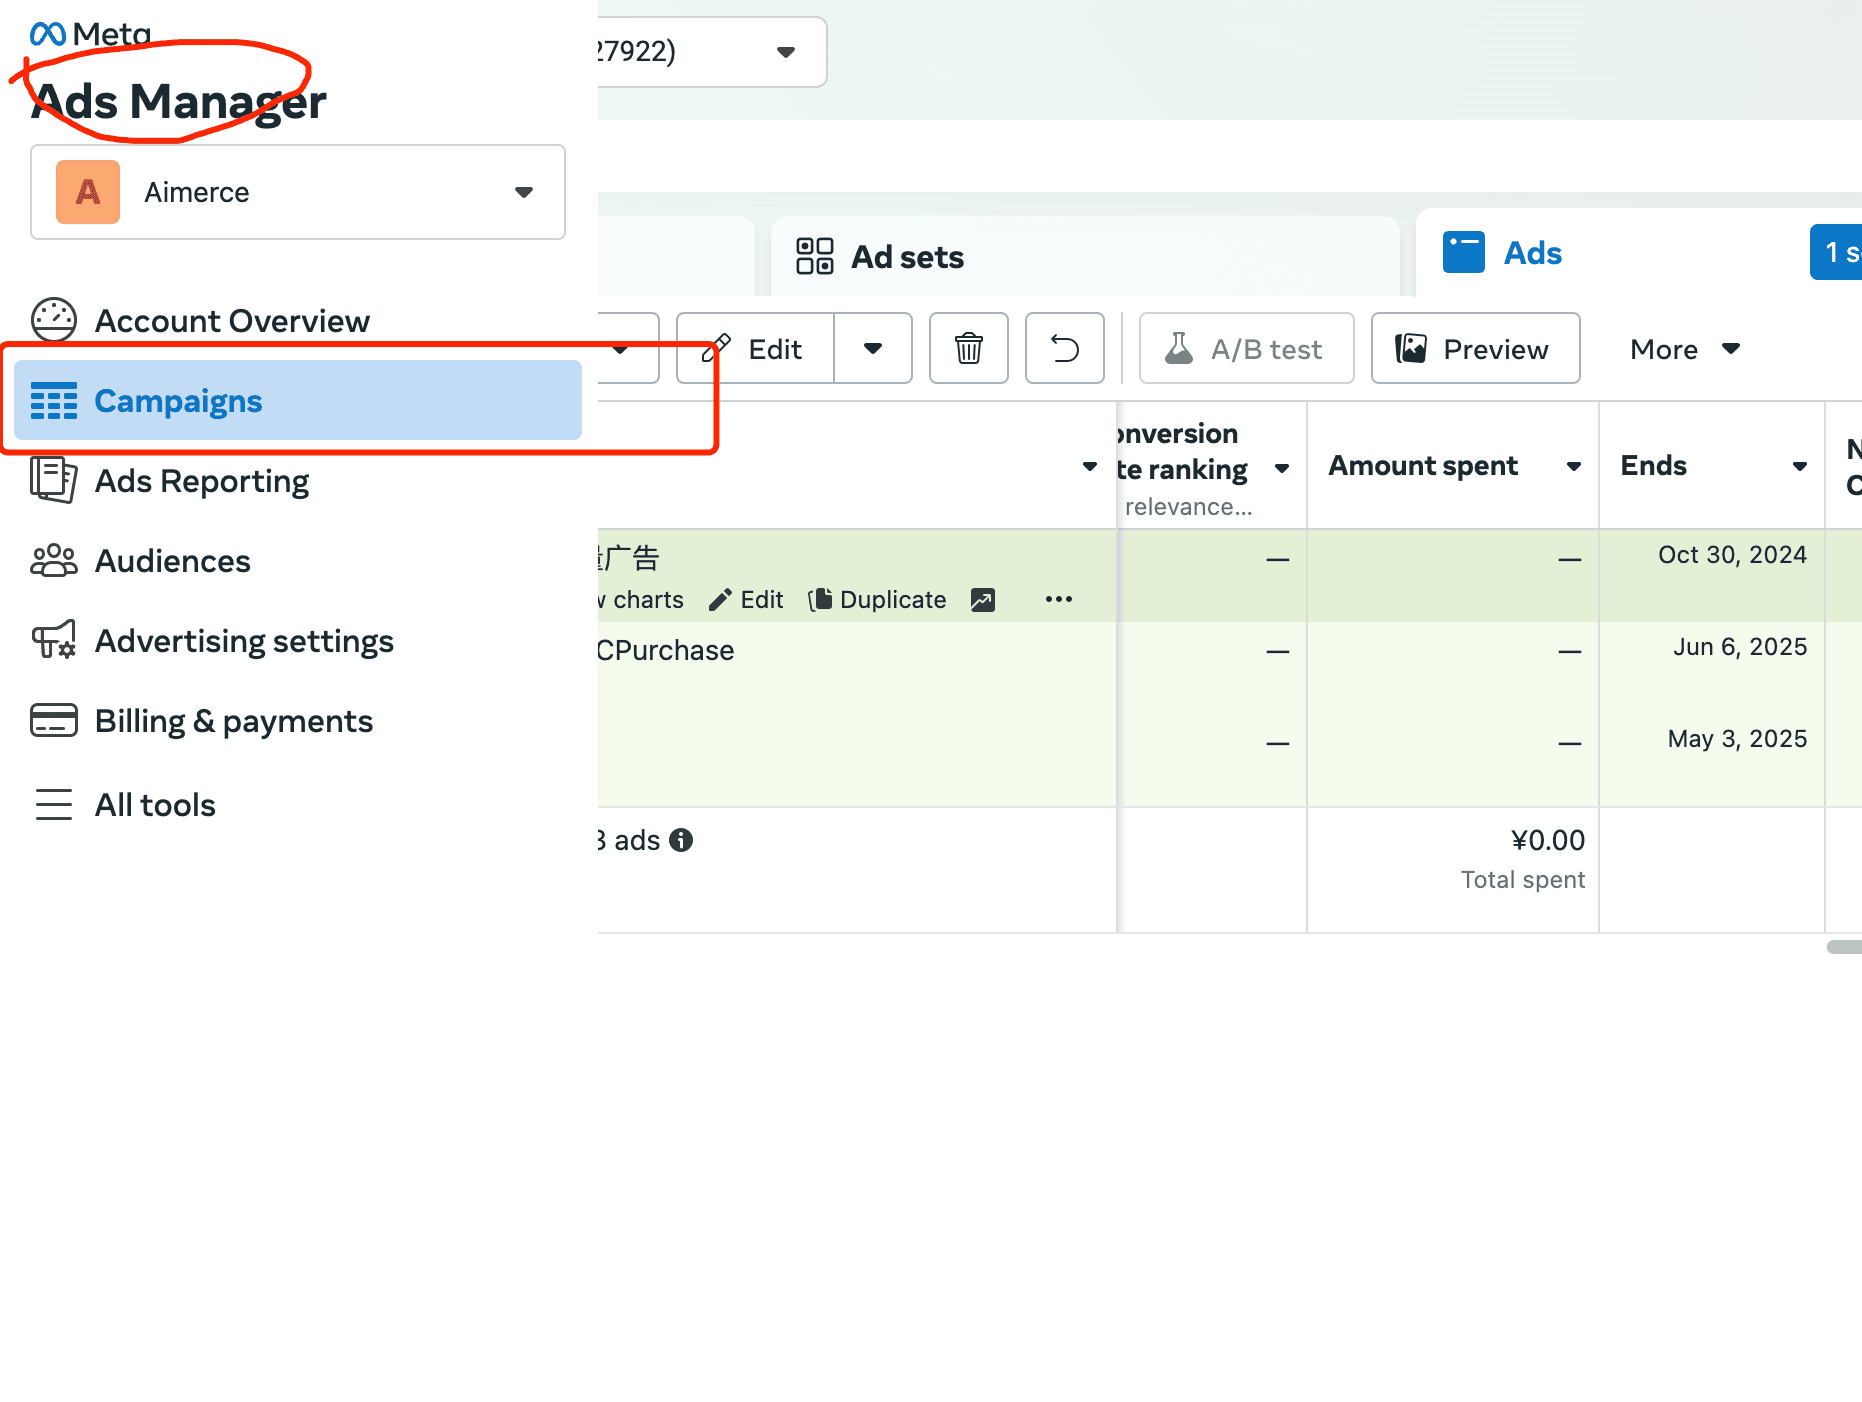Go to Audiences in sidebar
Image resolution: width=1862 pixels, height=1402 pixels.
172,561
